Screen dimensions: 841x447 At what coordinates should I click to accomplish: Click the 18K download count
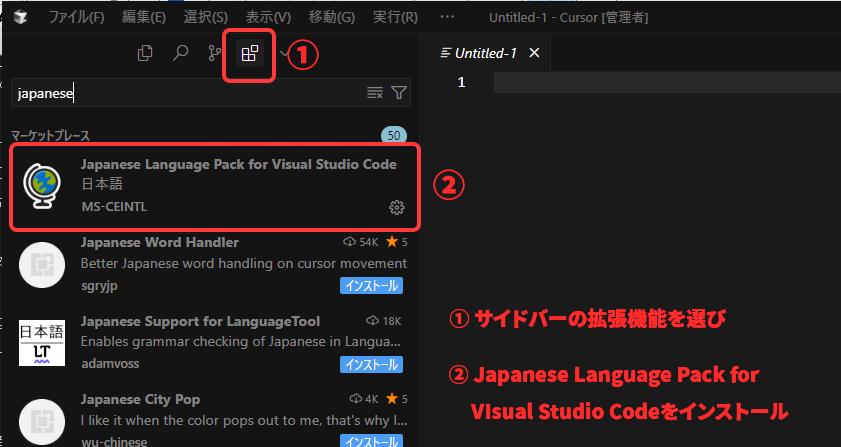384,321
